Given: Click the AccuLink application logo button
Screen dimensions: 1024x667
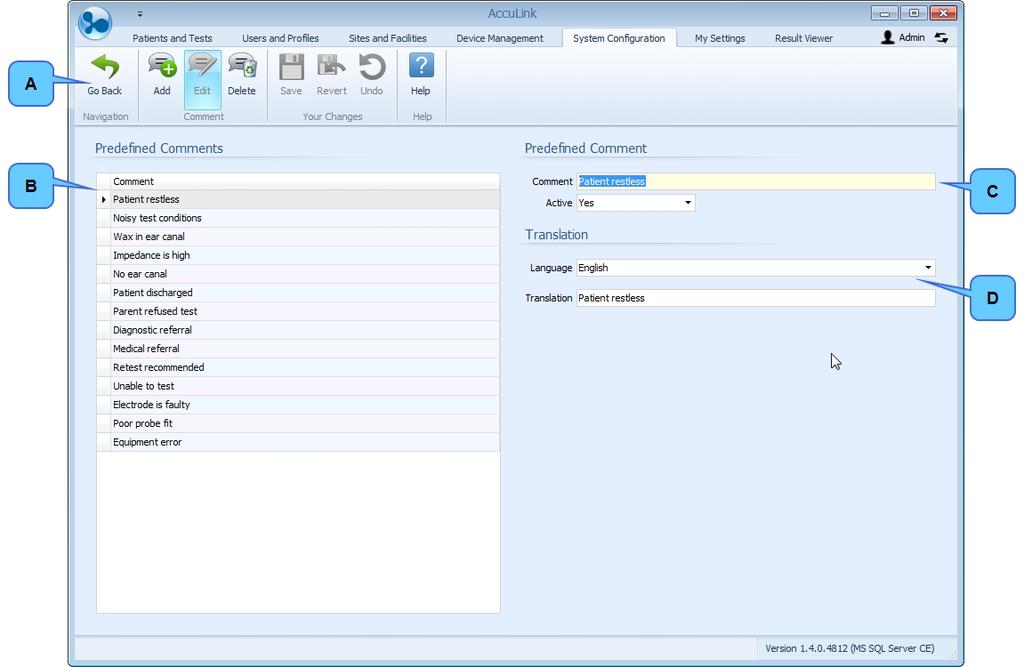Looking at the screenshot, I should [95, 22].
